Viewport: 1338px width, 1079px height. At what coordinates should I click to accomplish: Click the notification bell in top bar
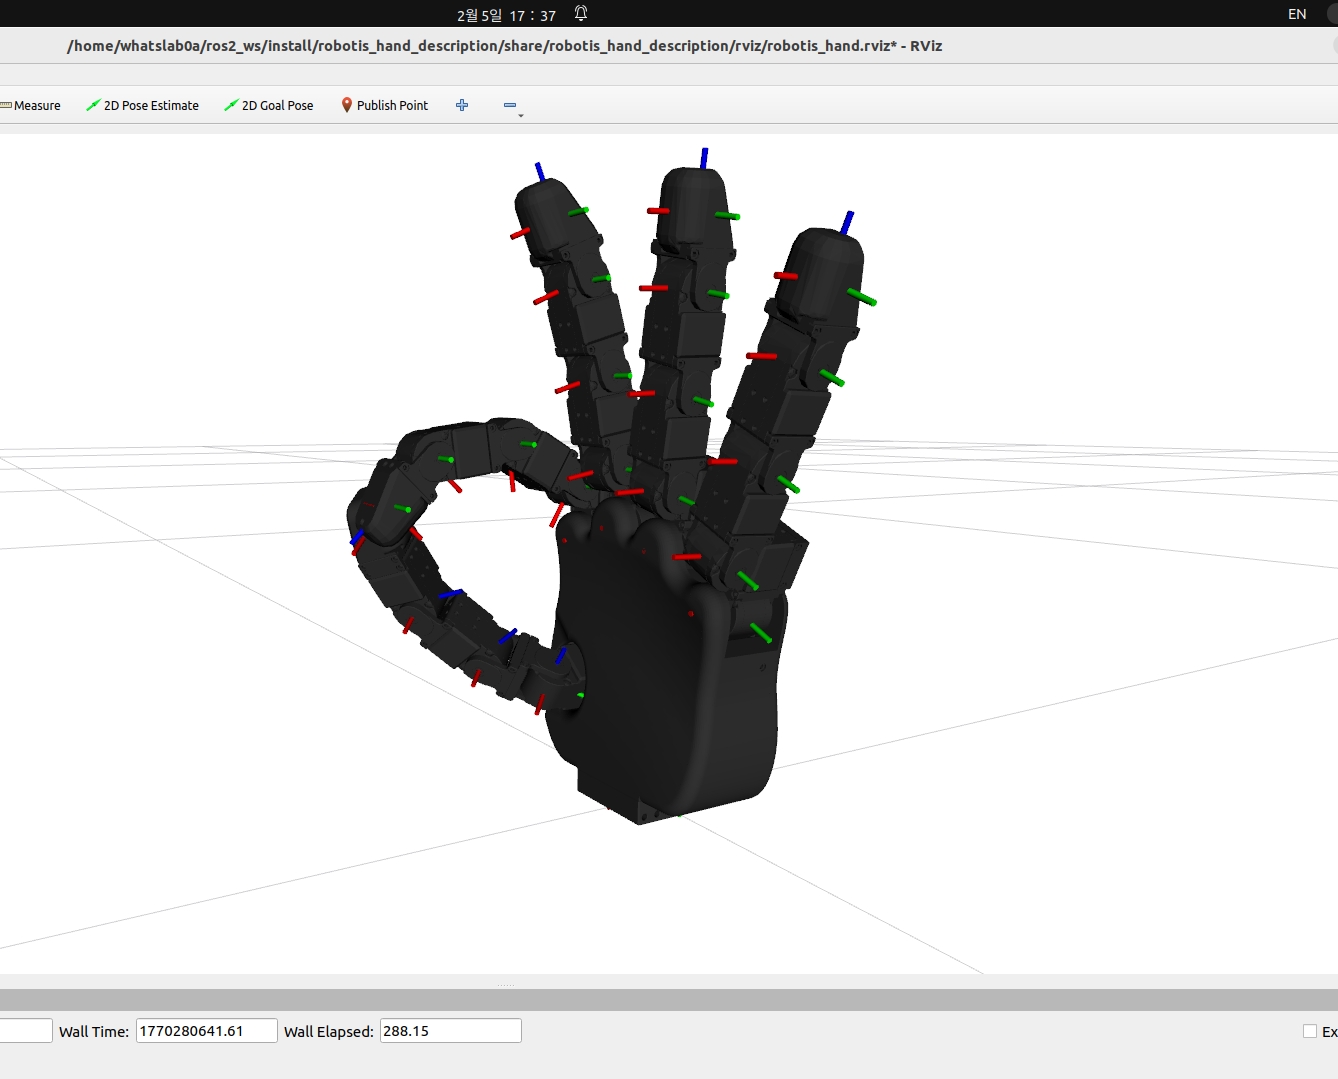pyautogui.click(x=581, y=14)
